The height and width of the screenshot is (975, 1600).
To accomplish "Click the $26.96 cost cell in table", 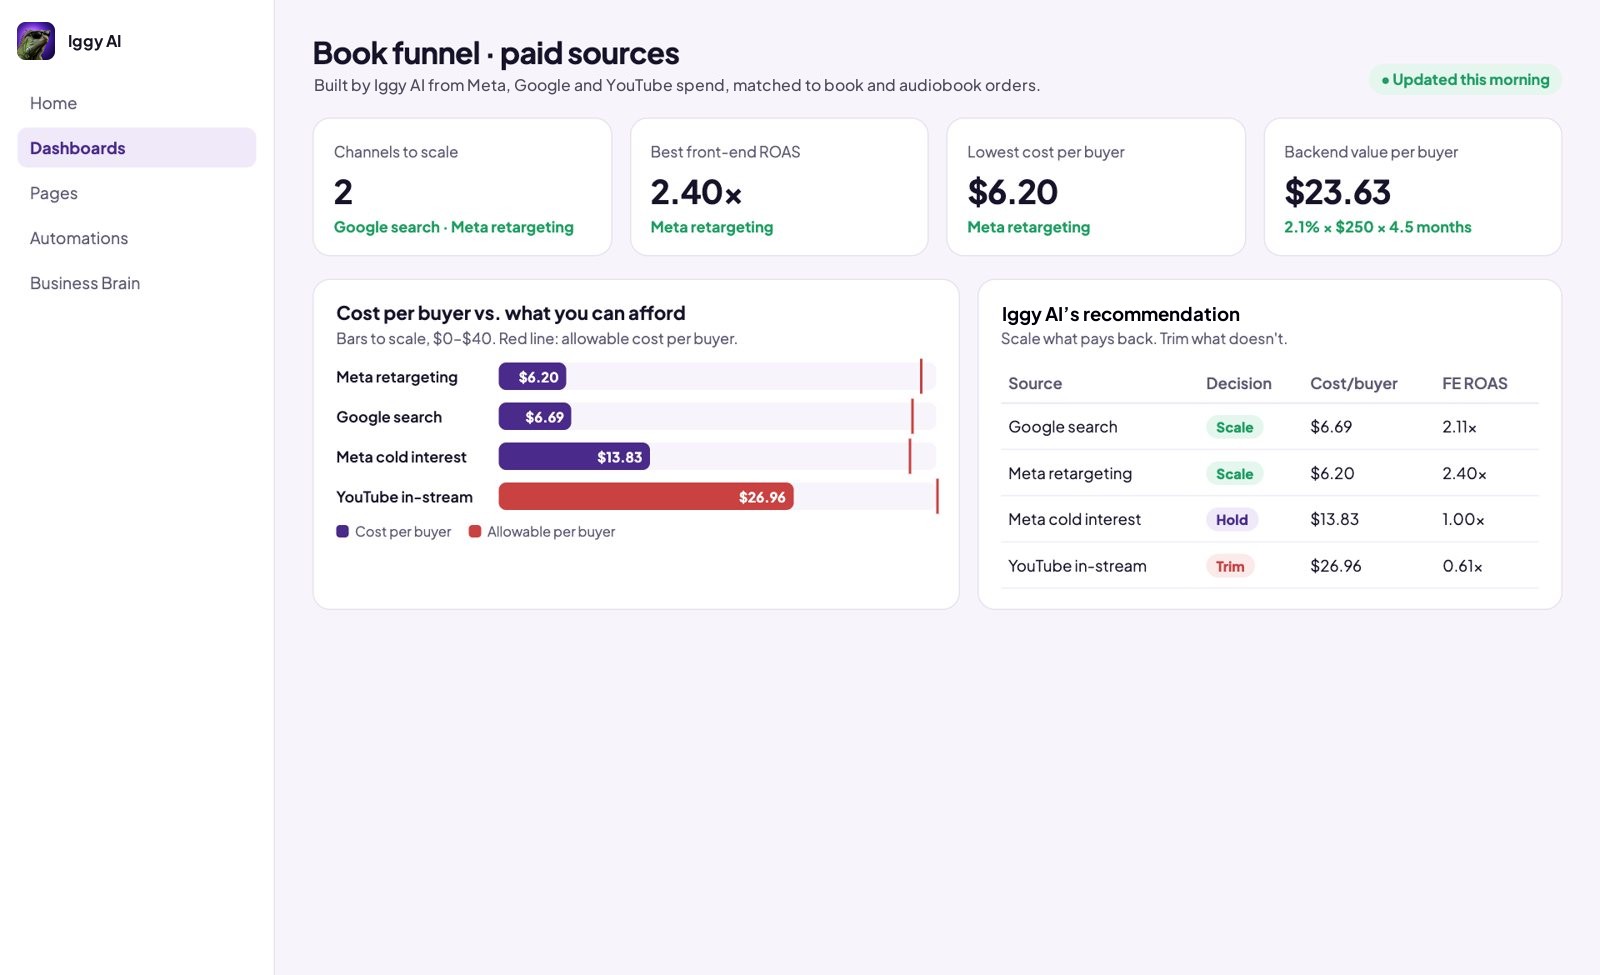I will pyautogui.click(x=1336, y=566).
